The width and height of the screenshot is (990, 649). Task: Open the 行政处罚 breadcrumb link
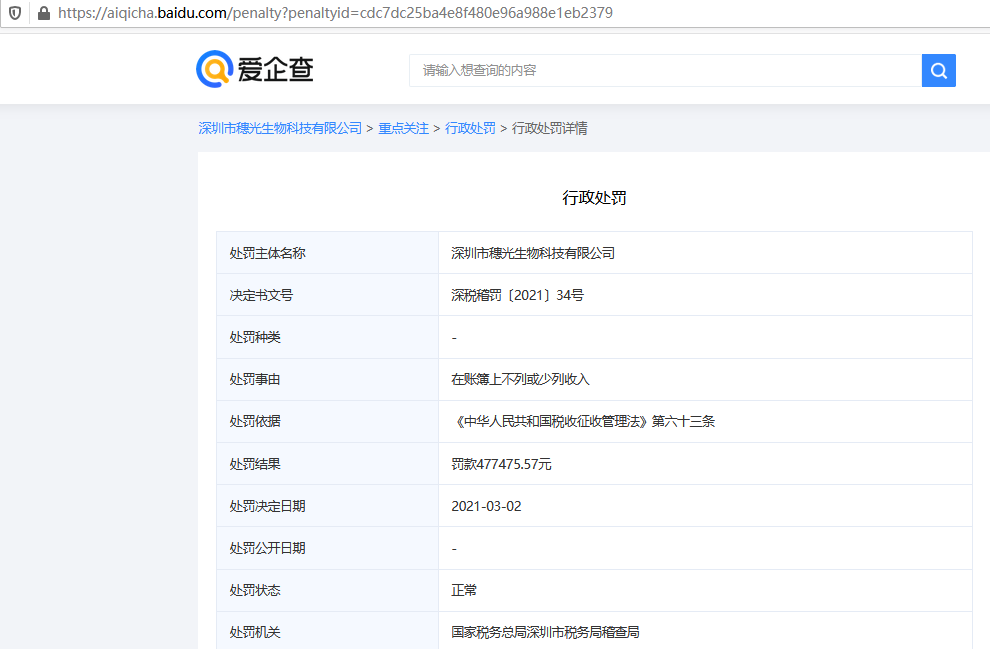pyautogui.click(x=470, y=128)
